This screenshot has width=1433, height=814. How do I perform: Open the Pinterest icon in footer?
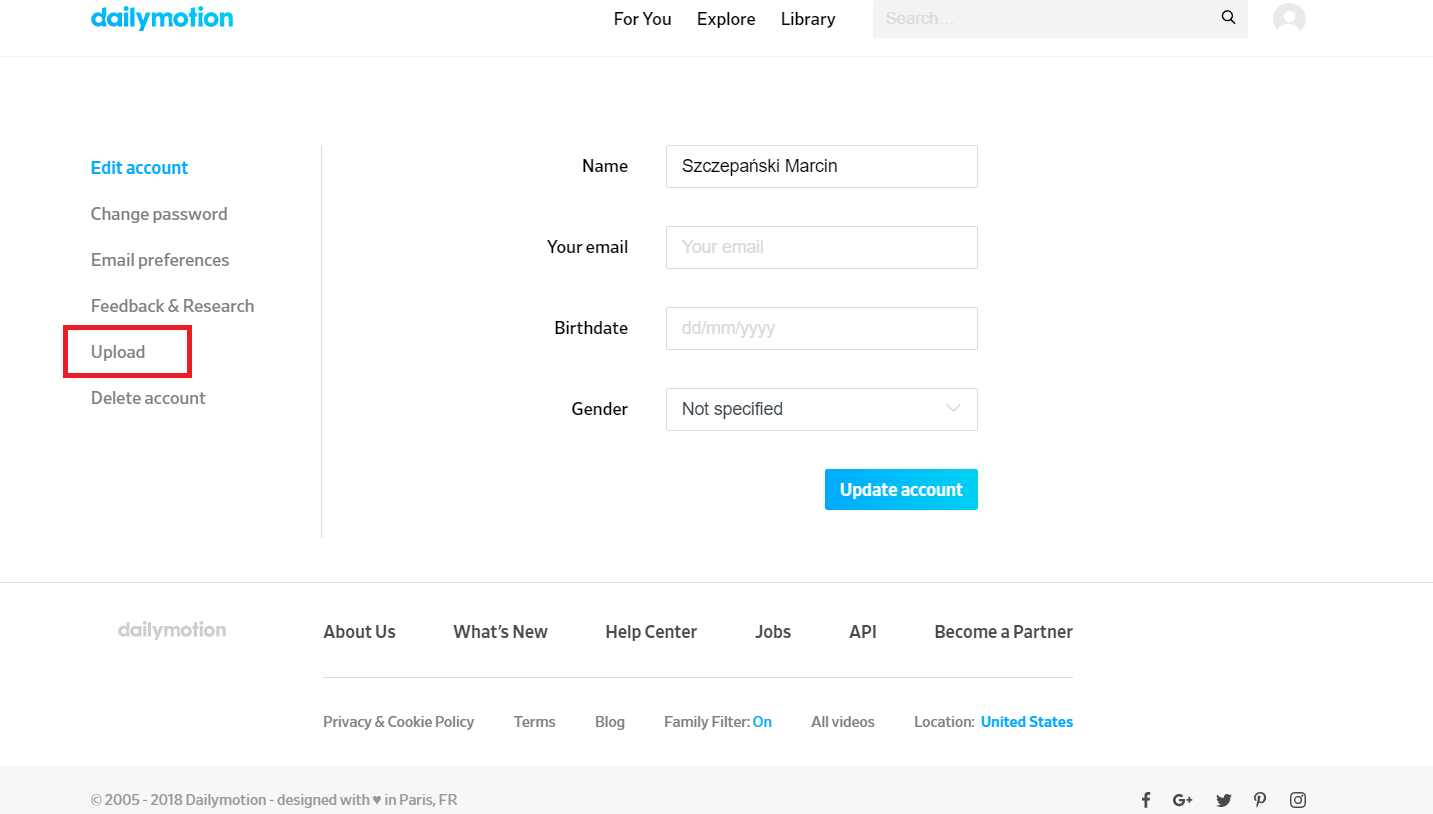tap(1260, 800)
